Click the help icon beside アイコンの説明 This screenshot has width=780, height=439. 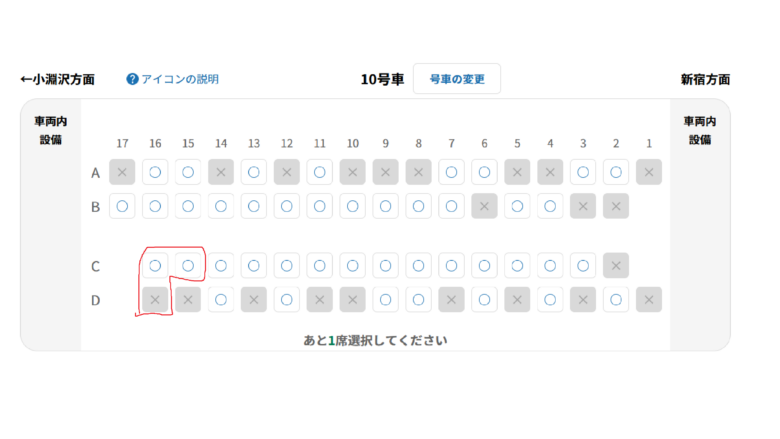point(132,79)
